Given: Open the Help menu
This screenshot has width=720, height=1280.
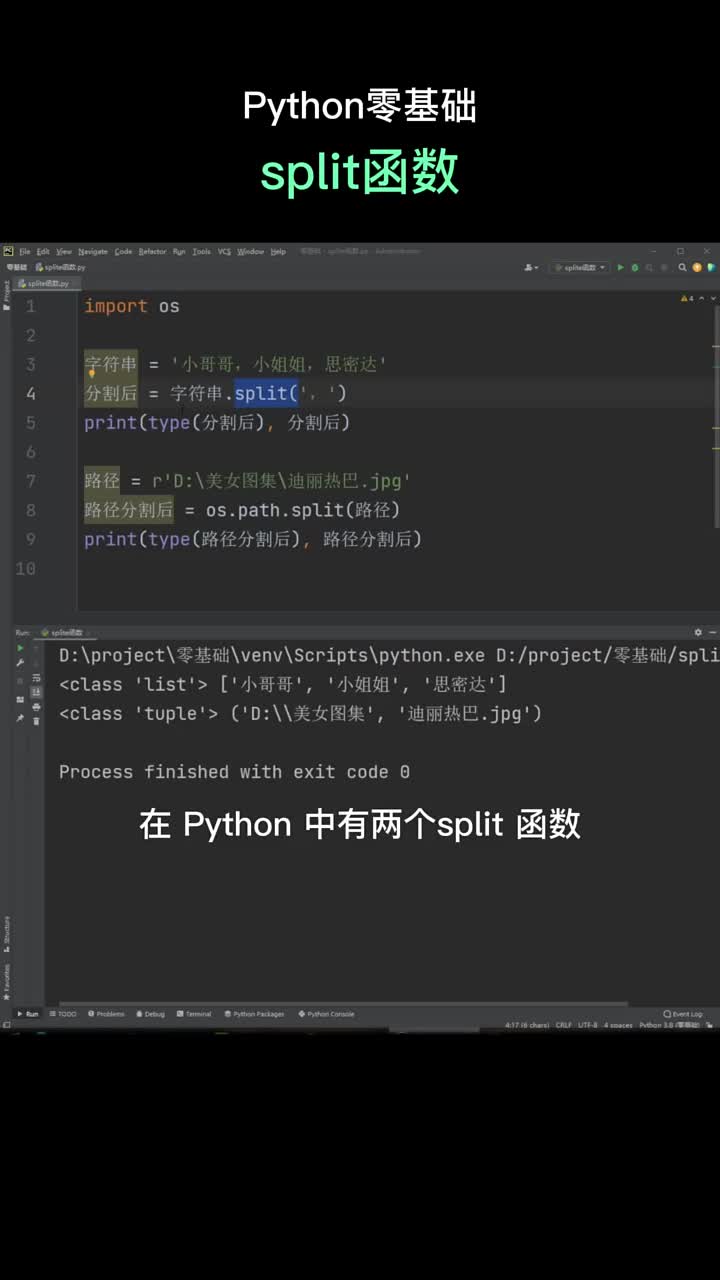Looking at the screenshot, I should pos(278,252).
